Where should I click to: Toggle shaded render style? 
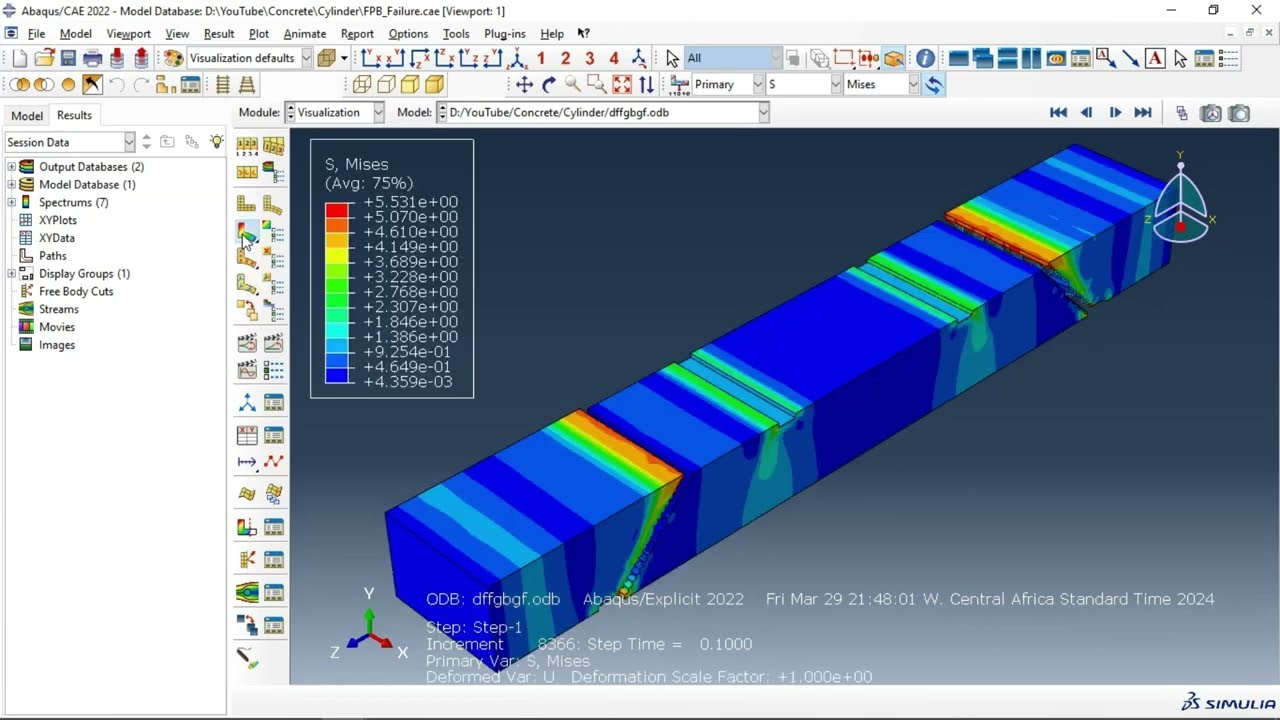pos(435,85)
